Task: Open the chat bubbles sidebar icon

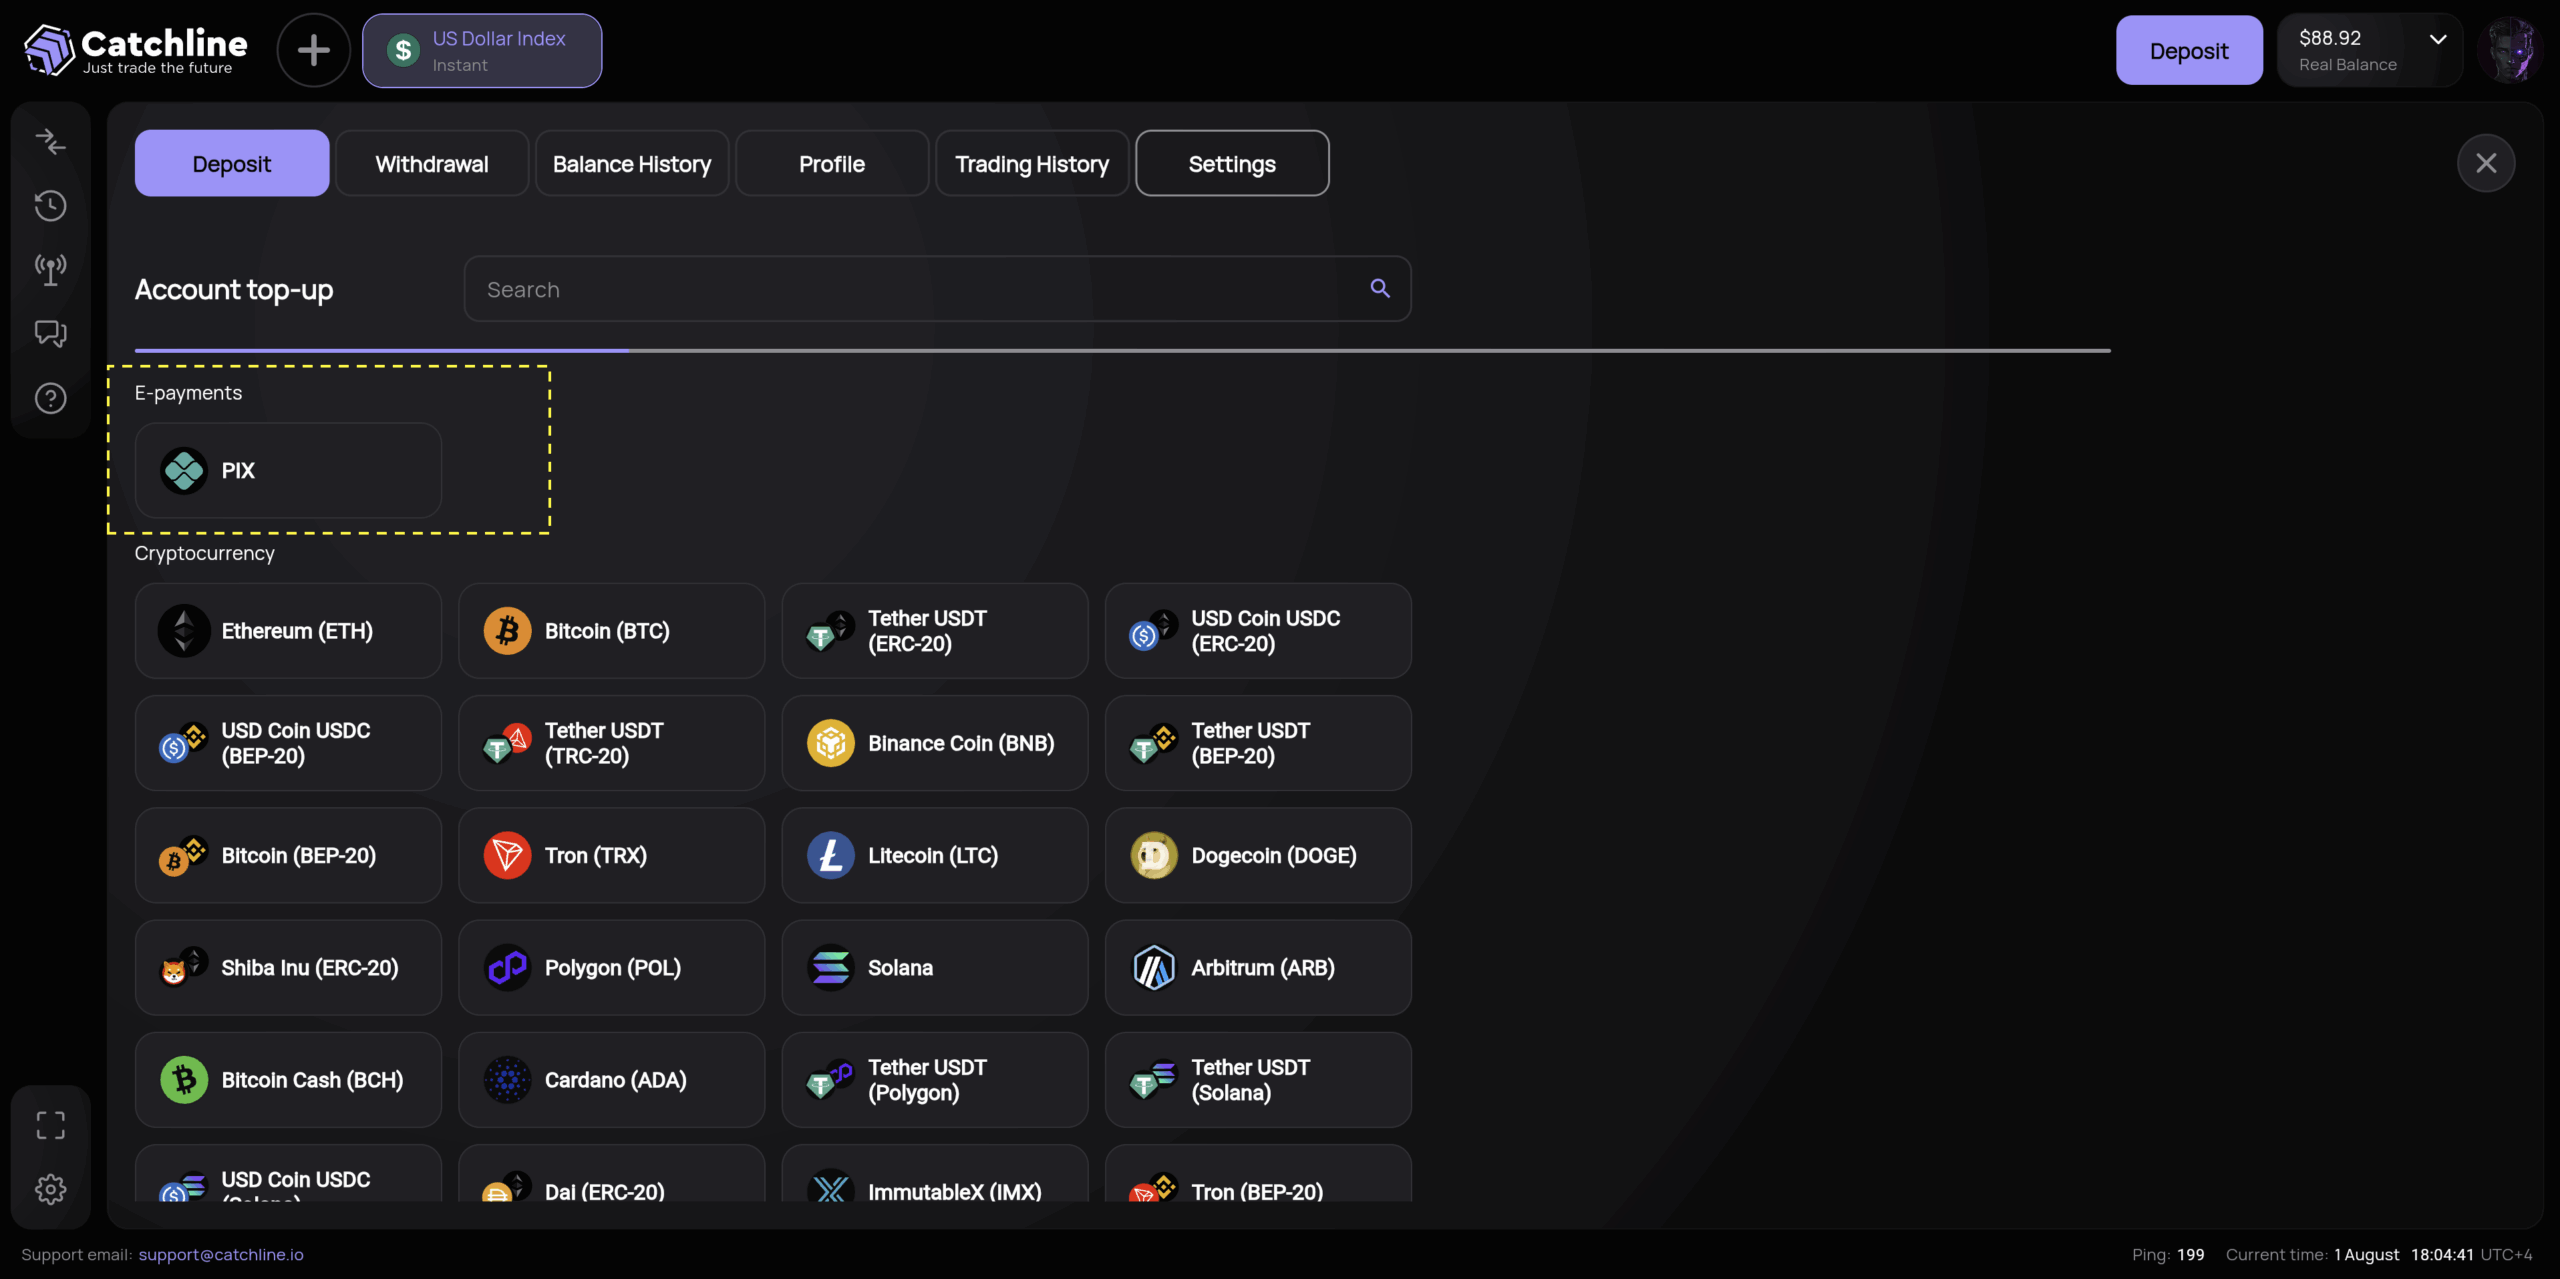Action: pyautogui.click(x=50, y=333)
